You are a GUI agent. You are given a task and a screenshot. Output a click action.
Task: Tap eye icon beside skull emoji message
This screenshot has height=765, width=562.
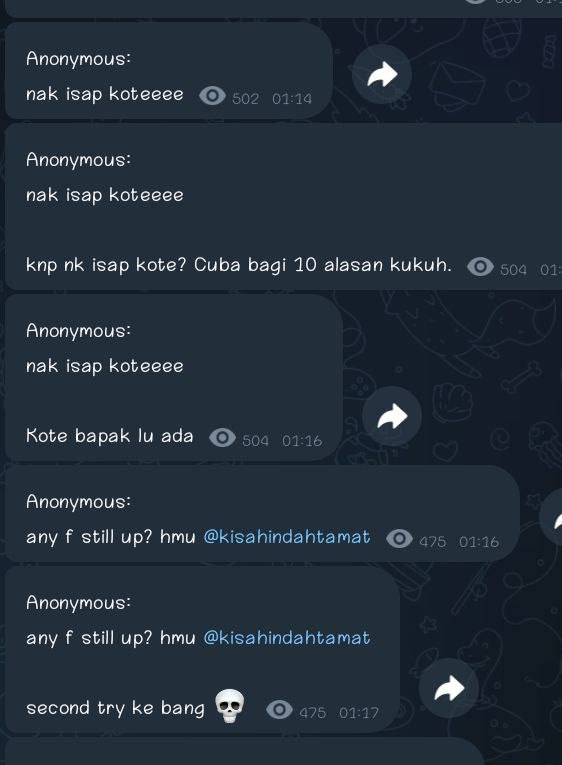click(x=279, y=709)
